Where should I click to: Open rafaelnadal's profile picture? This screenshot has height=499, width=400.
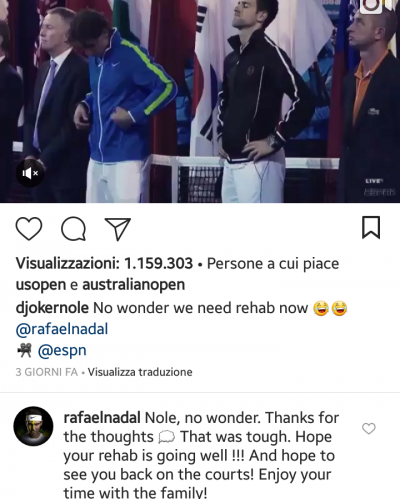(33, 426)
